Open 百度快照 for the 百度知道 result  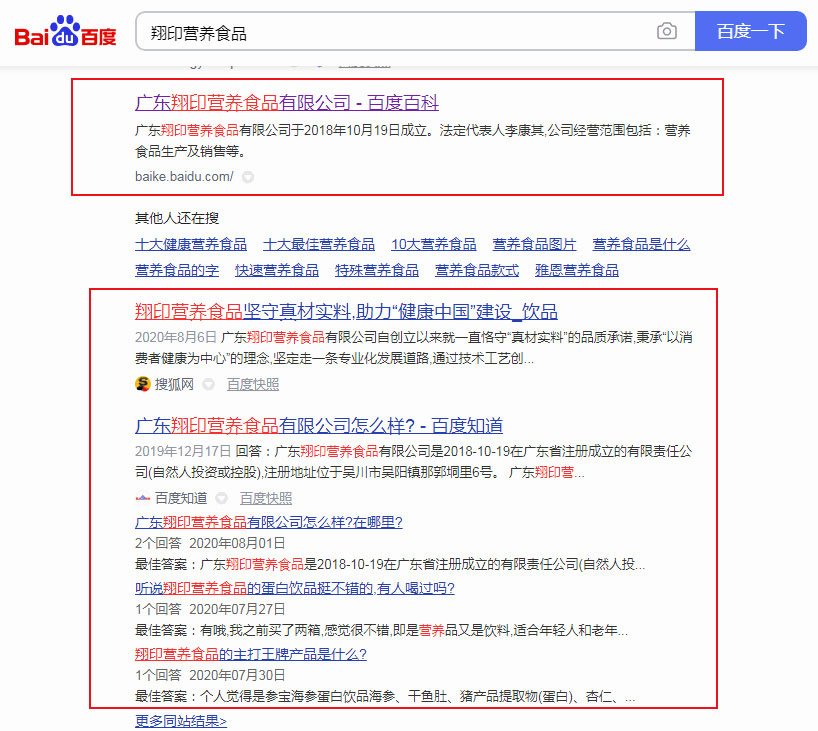266,498
